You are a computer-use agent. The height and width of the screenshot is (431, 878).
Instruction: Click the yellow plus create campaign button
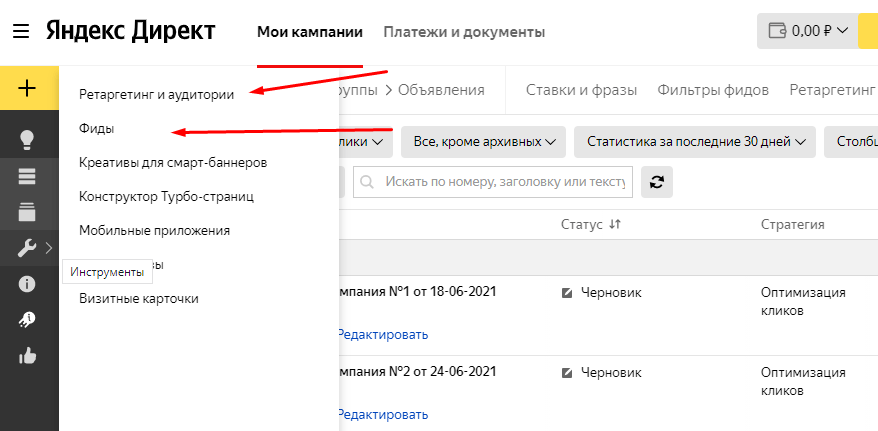click(27, 88)
